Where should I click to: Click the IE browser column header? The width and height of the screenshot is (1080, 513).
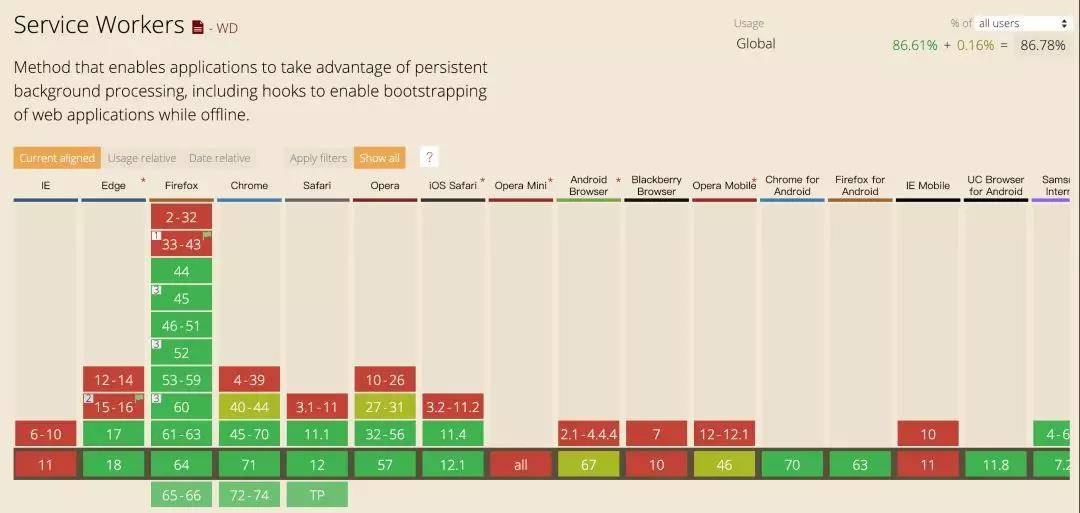(x=45, y=185)
